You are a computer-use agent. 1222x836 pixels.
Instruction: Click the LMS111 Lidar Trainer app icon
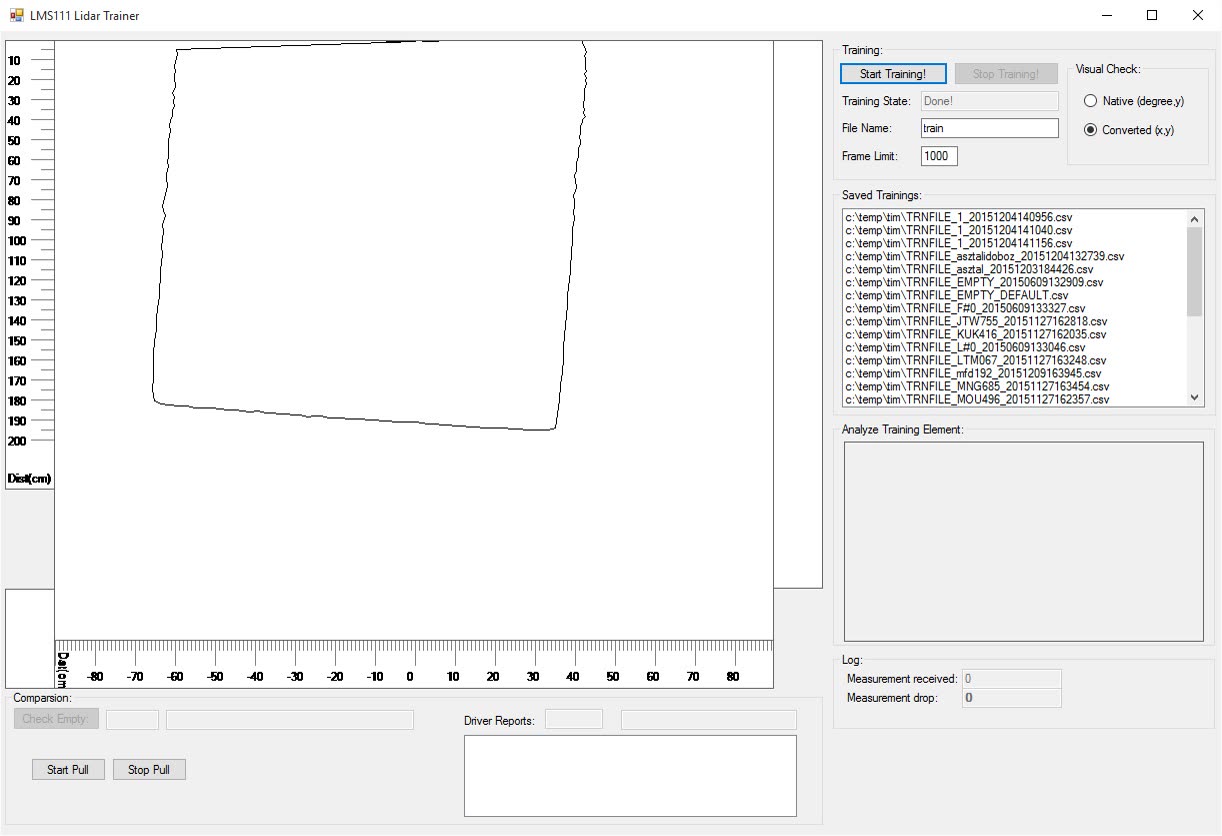click(16, 15)
